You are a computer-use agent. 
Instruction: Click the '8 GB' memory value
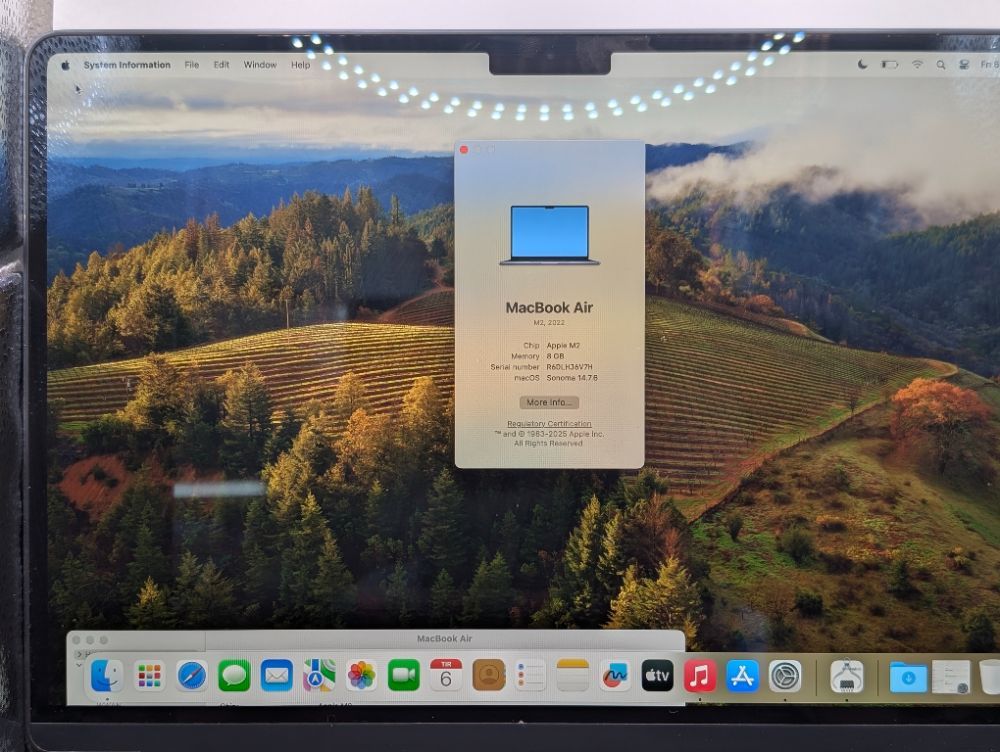(555, 356)
